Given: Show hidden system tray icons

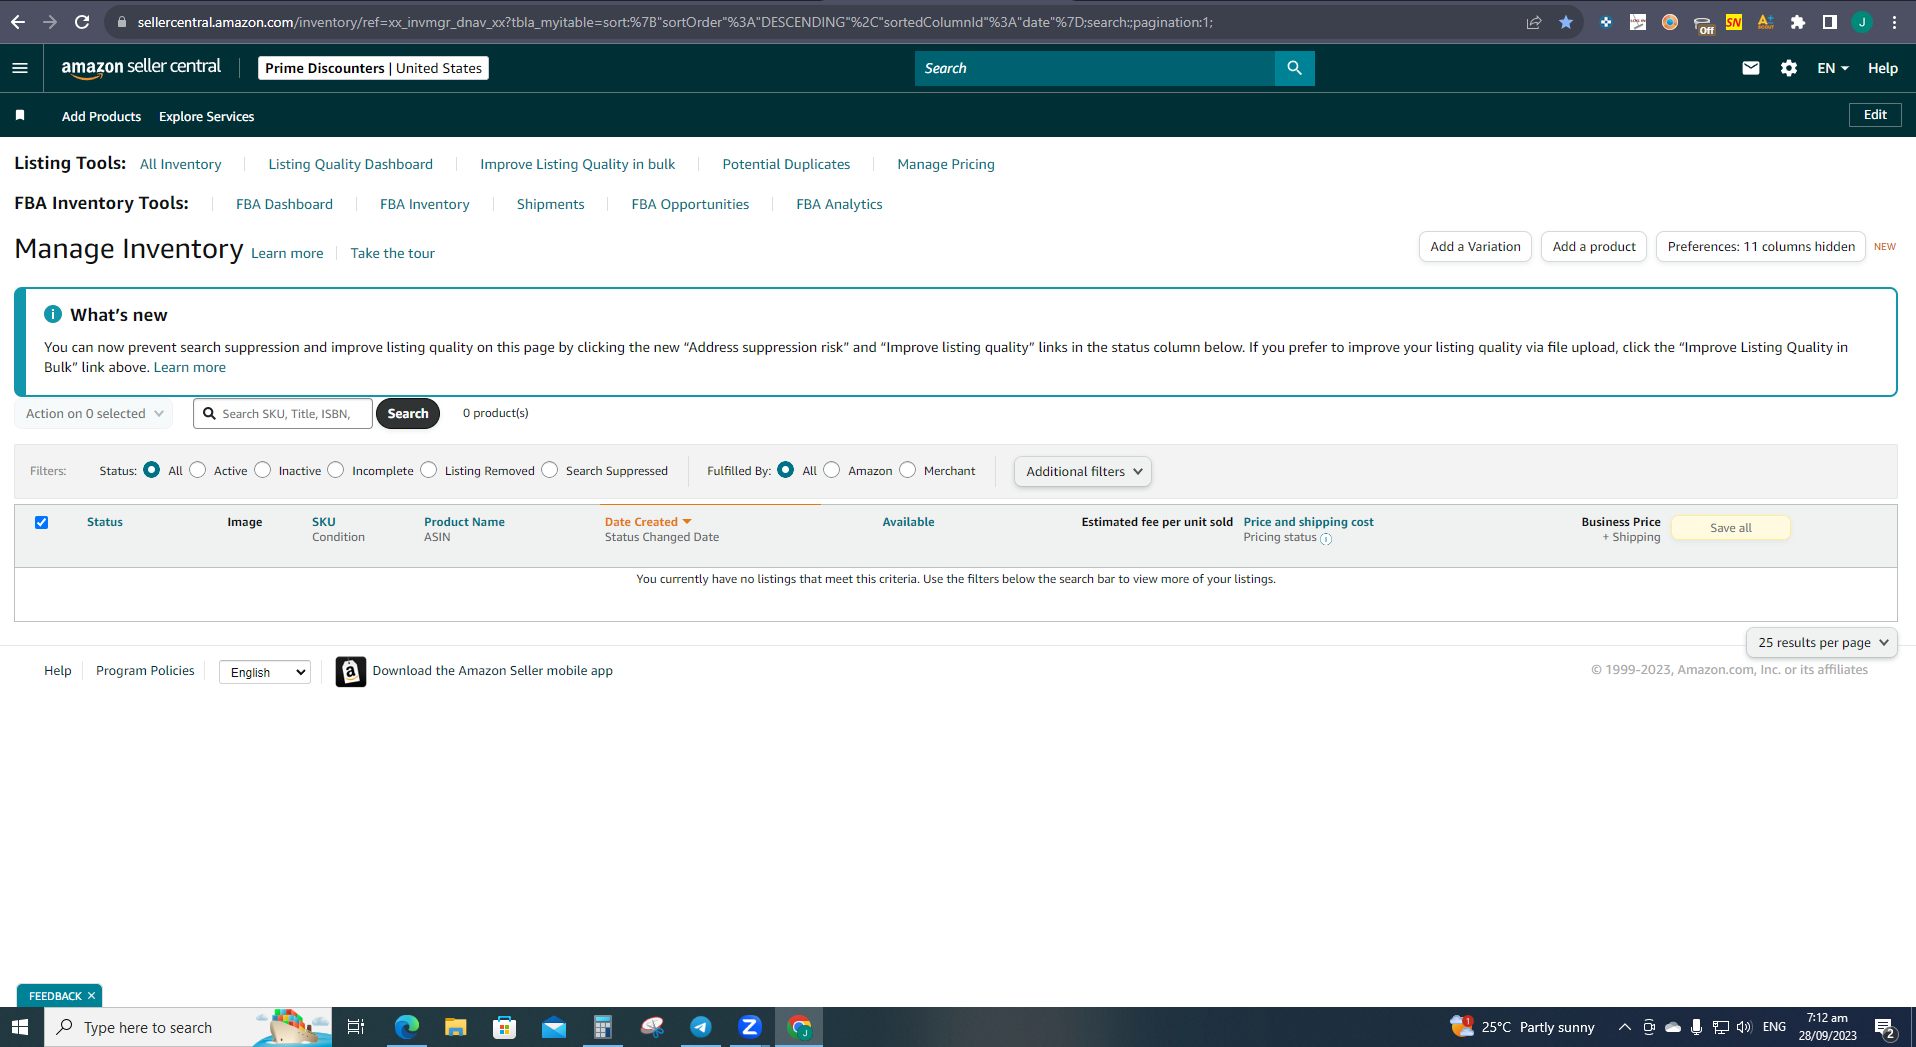Looking at the screenshot, I should point(1624,1027).
